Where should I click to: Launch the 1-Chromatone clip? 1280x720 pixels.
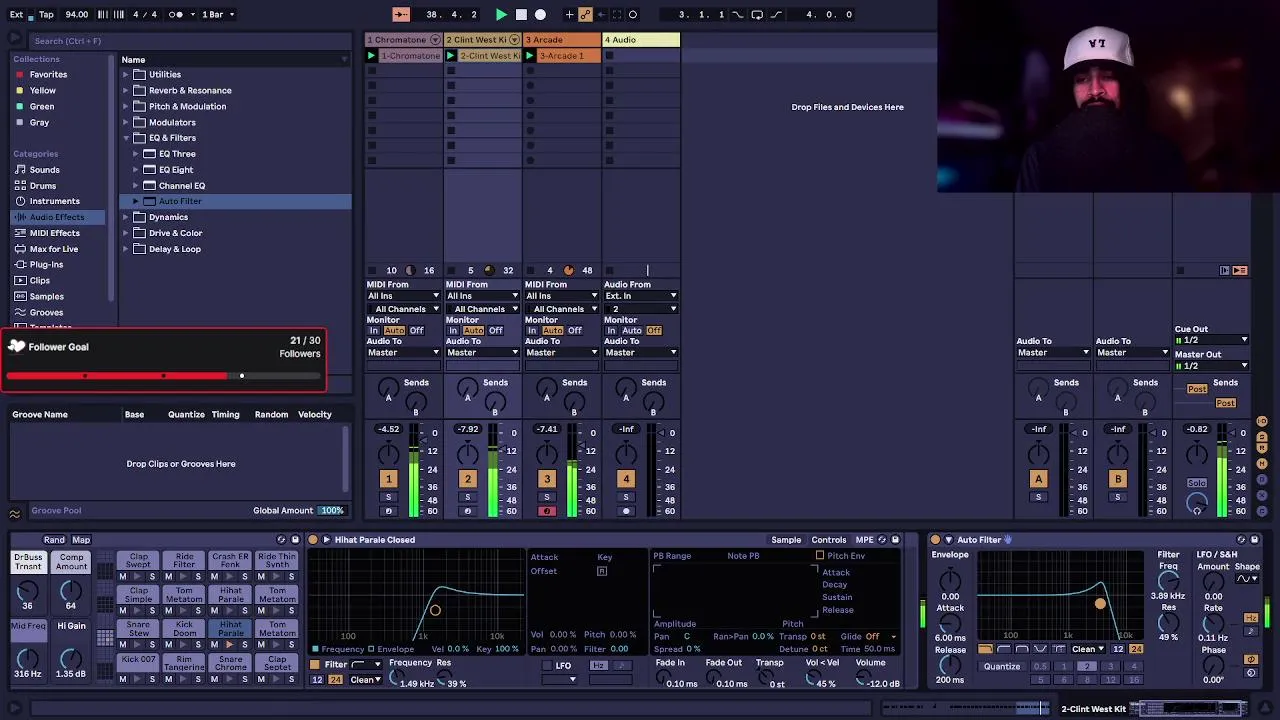371,56
